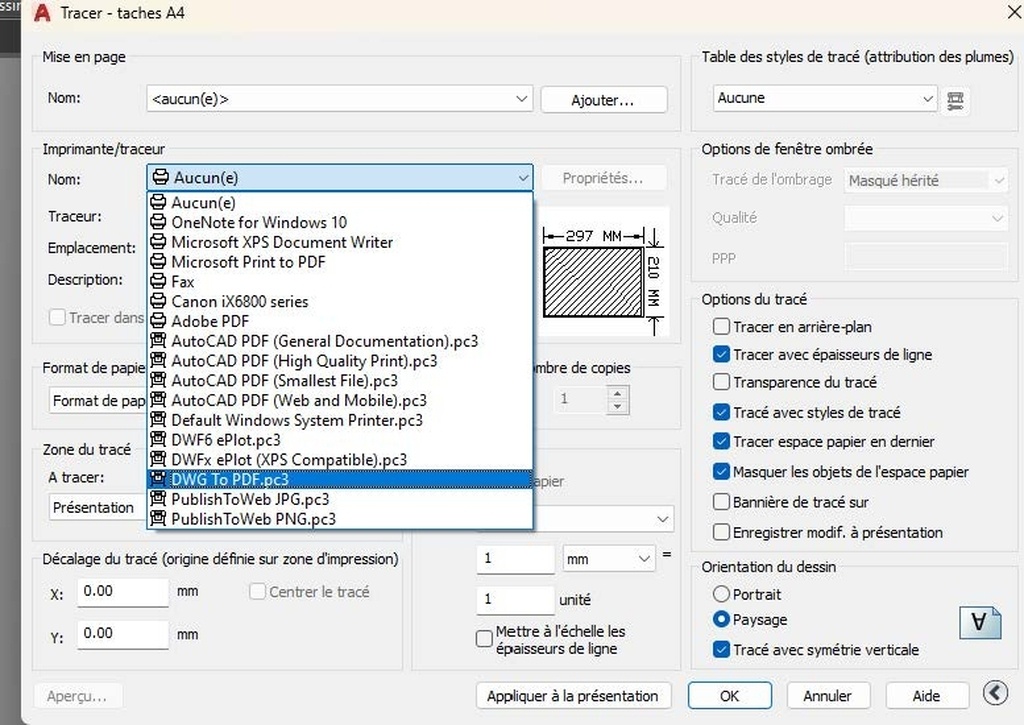Toggle Tracer espace papier en dernier
The height and width of the screenshot is (725, 1024).
(x=721, y=442)
